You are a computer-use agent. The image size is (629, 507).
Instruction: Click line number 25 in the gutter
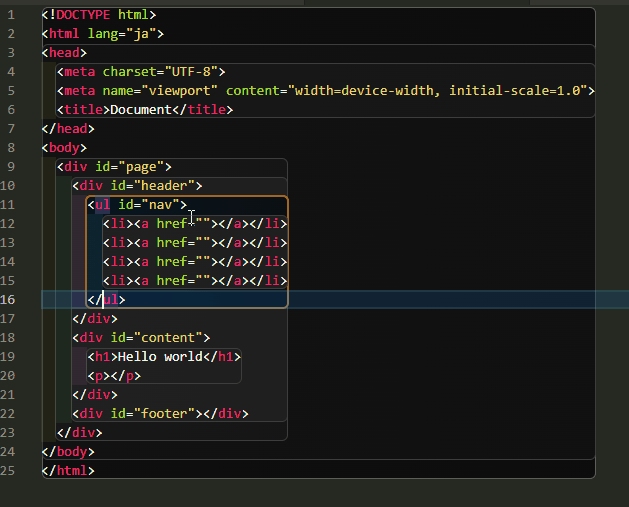(10, 470)
